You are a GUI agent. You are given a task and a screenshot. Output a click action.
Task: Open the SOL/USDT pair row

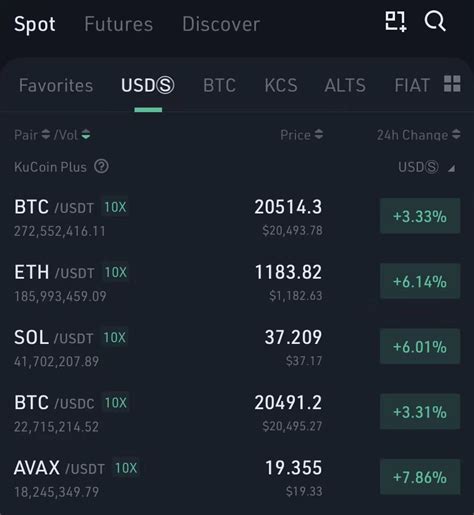tap(237, 348)
